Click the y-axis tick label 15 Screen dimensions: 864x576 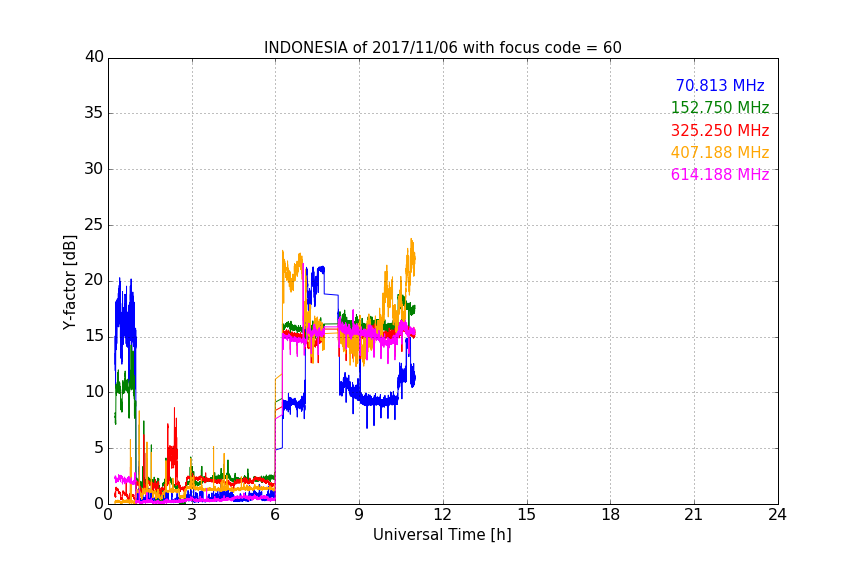coord(94,336)
